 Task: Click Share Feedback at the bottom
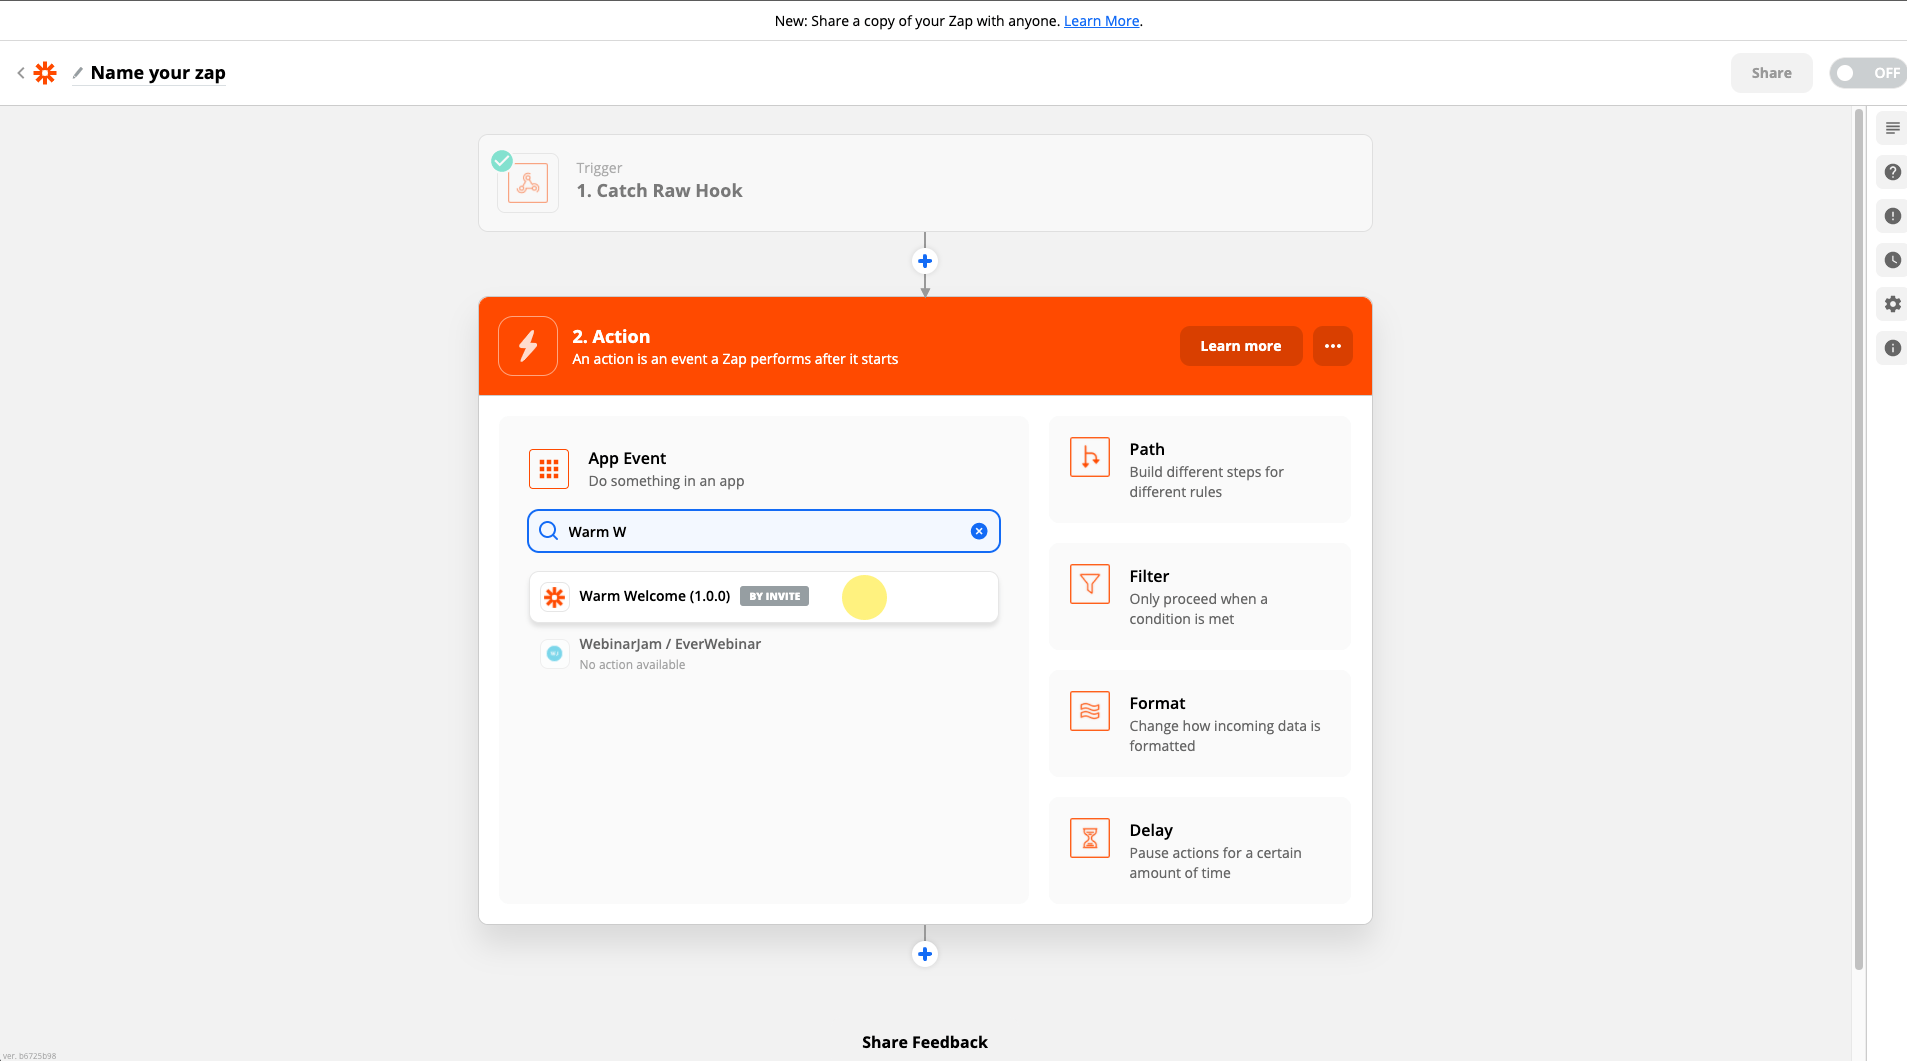(x=925, y=1042)
